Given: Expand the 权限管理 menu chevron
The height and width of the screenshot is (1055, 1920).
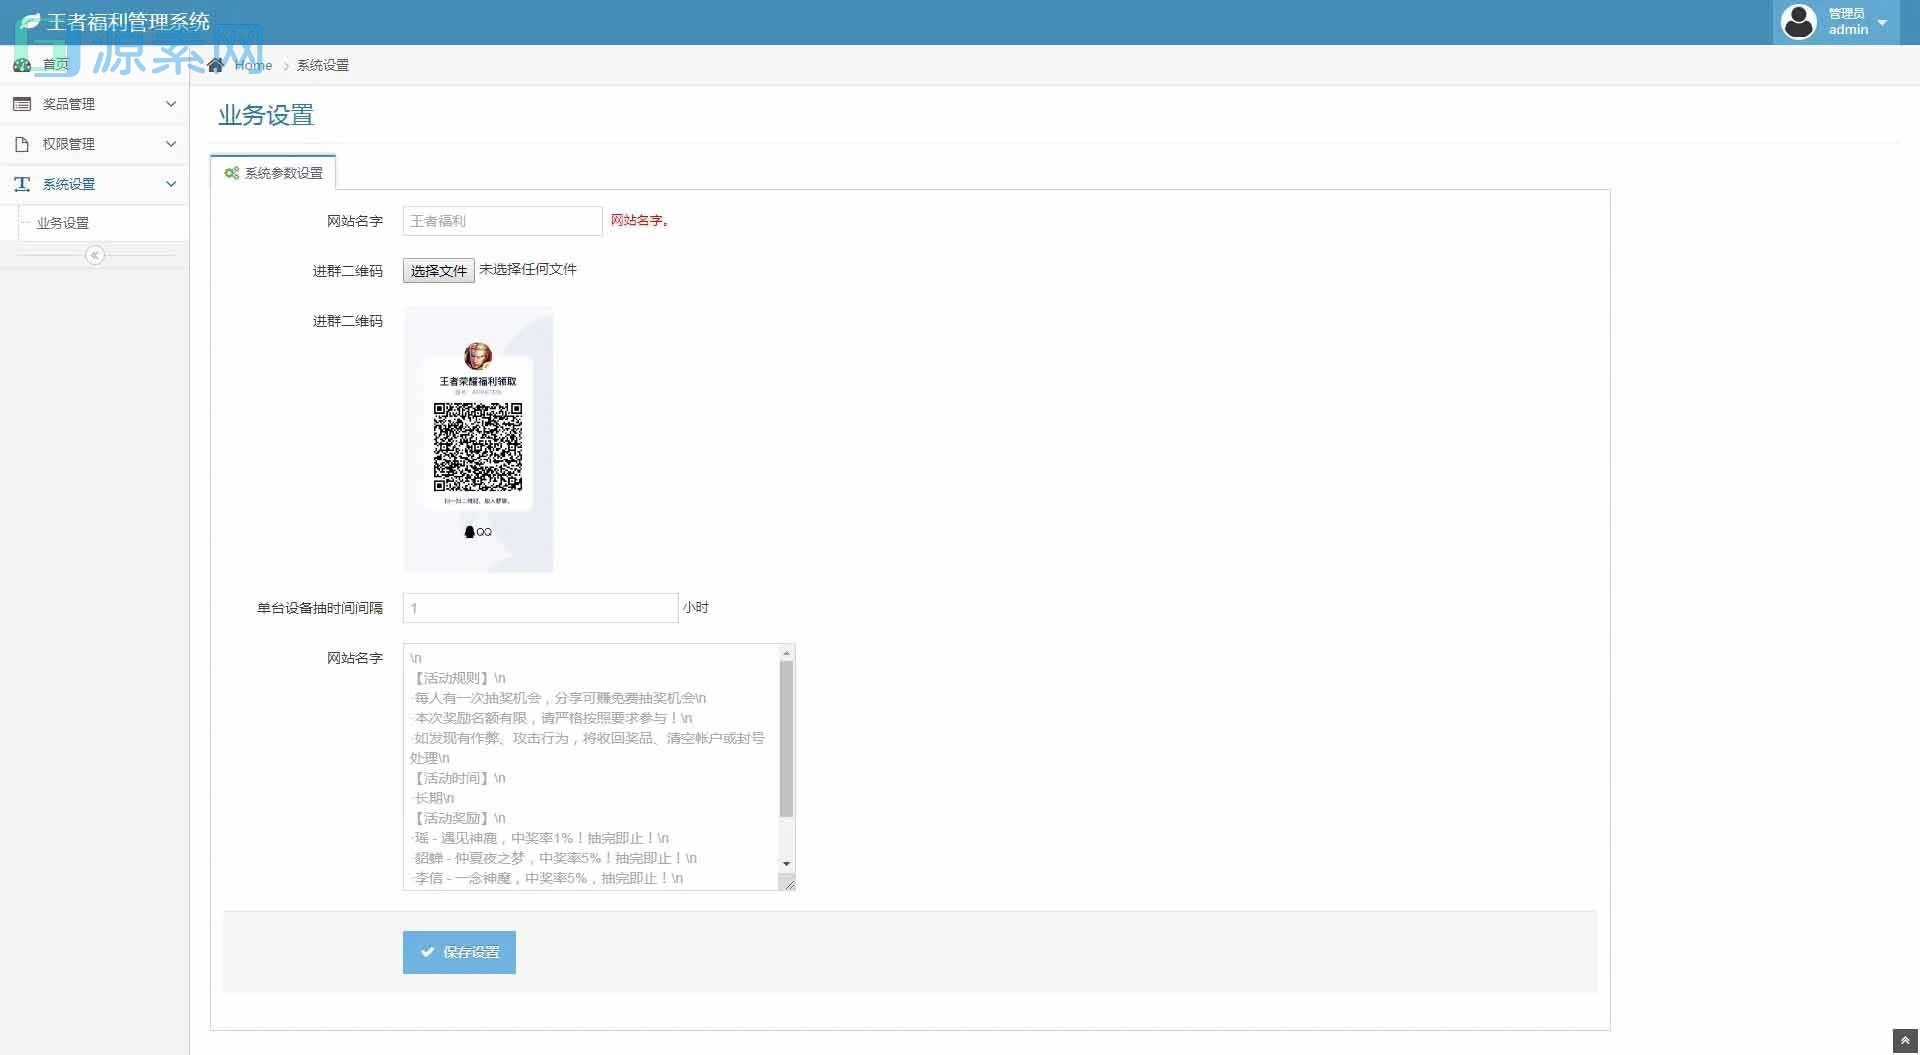Looking at the screenshot, I should pos(171,144).
